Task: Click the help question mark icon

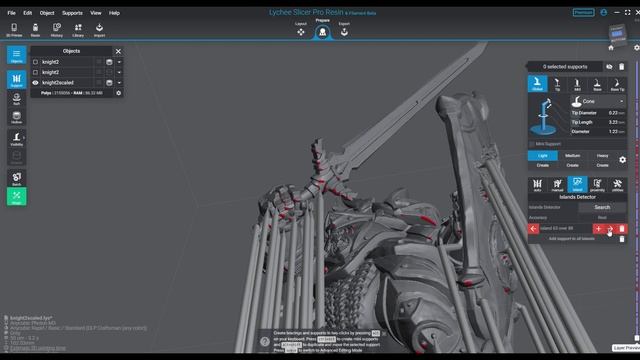Action: (x=265, y=341)
